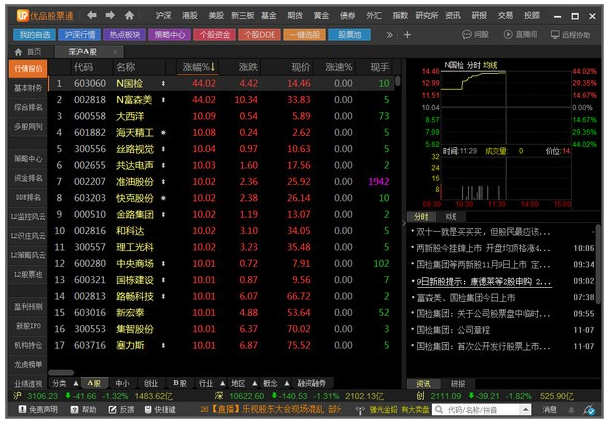The width and height of the screenshot is (607, 426).
Task: Collapse the right panel using the side arrow
Action: point(404,223)
